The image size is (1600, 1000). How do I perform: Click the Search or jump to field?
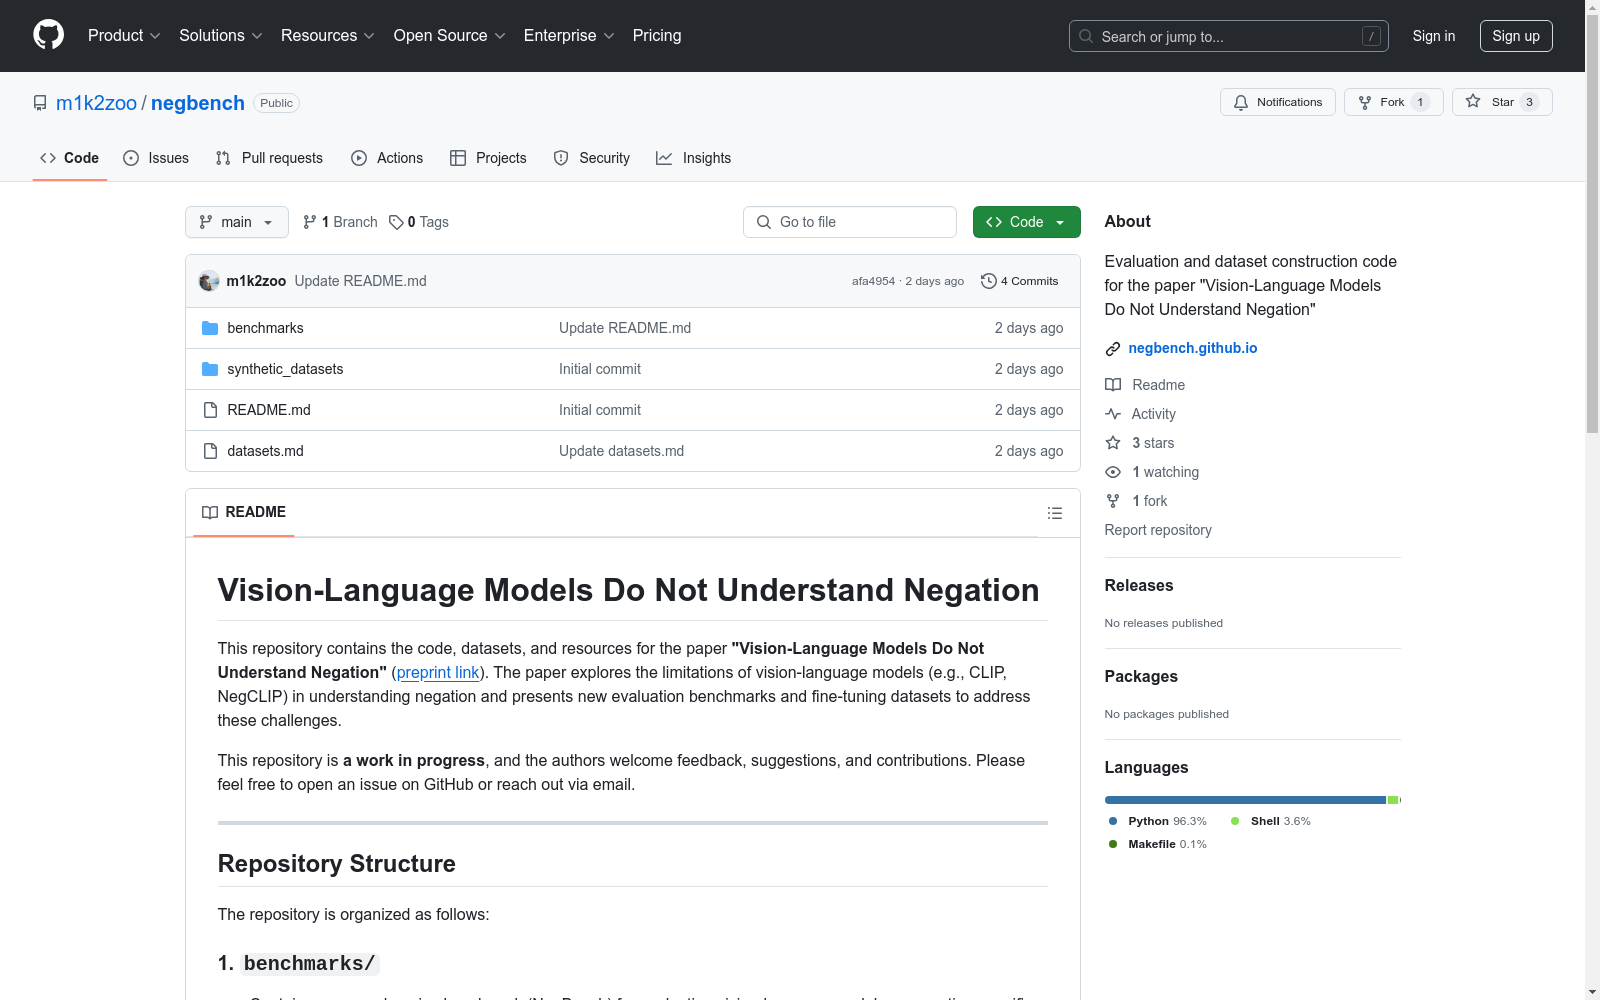point(1229,36)
